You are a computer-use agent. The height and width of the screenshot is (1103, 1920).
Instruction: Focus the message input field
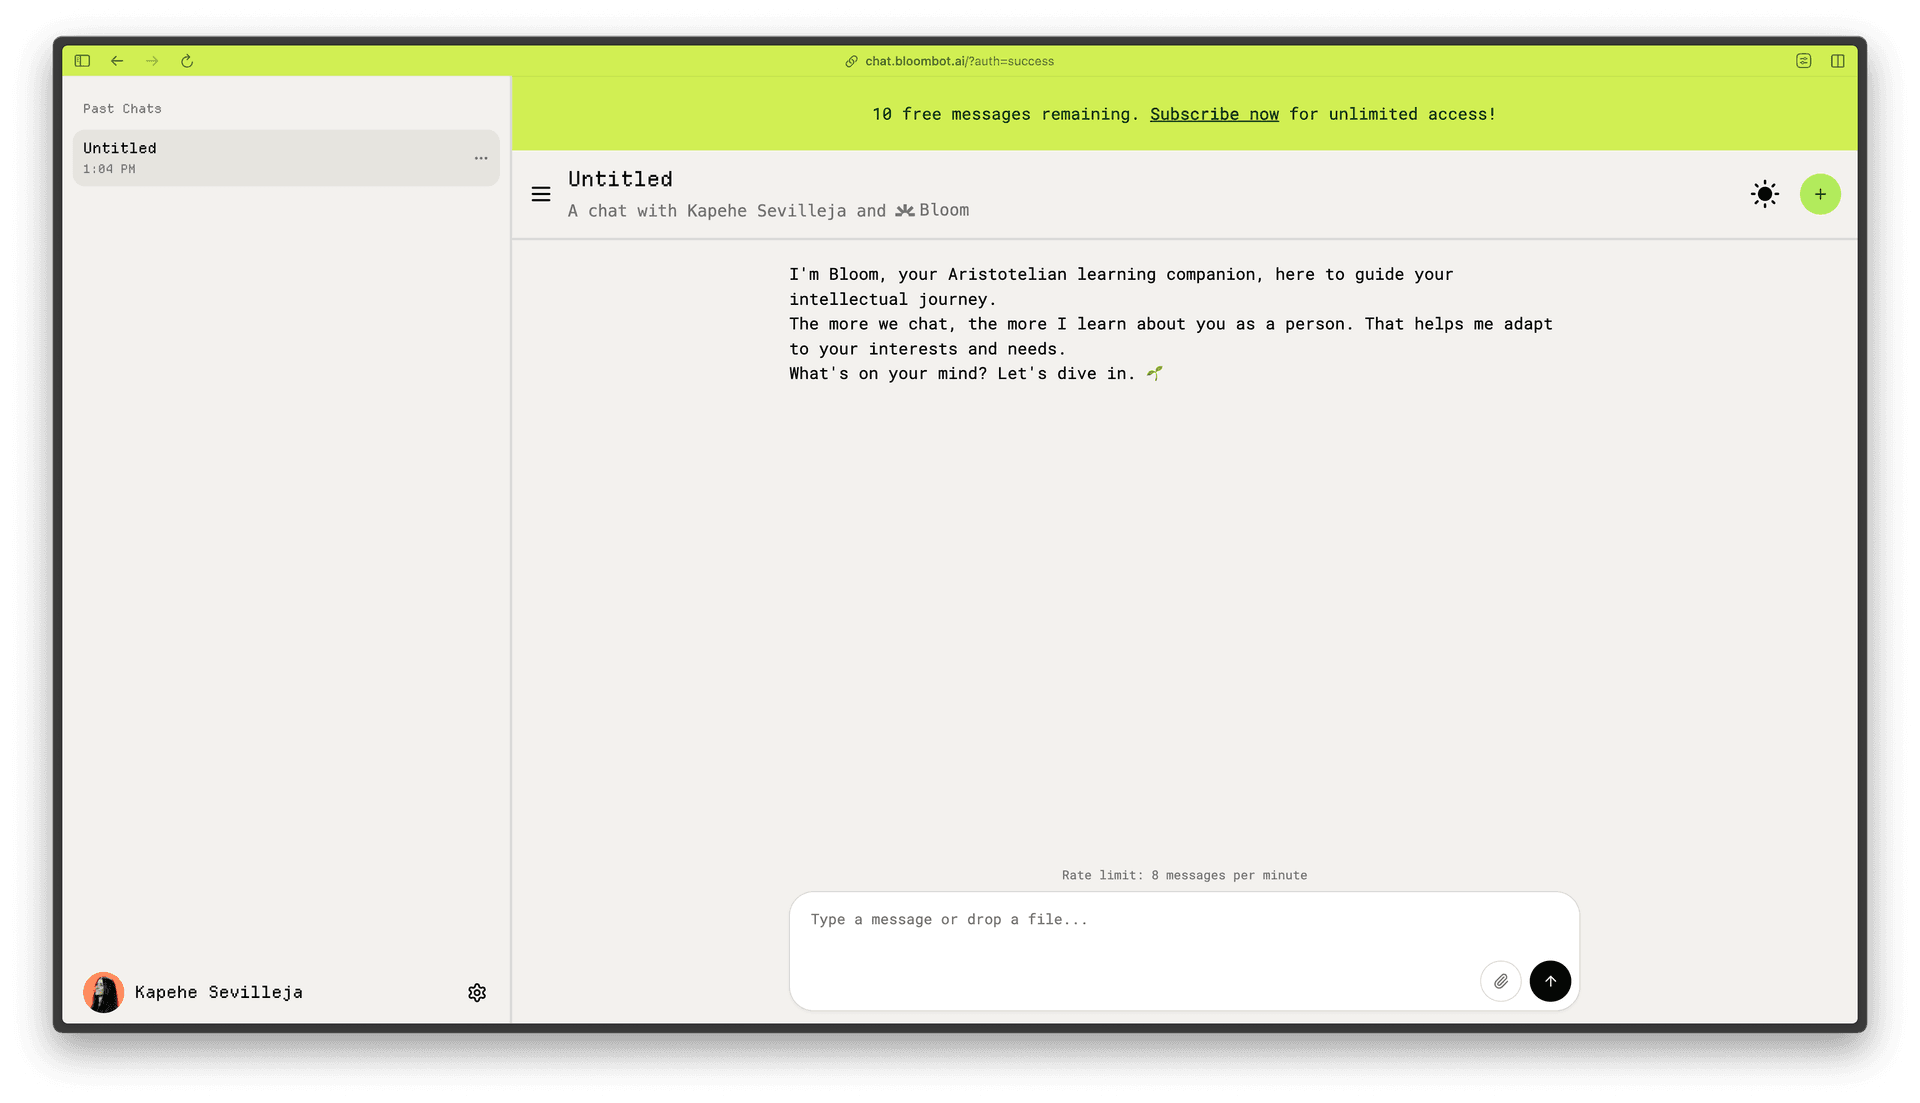[1130, 935]
